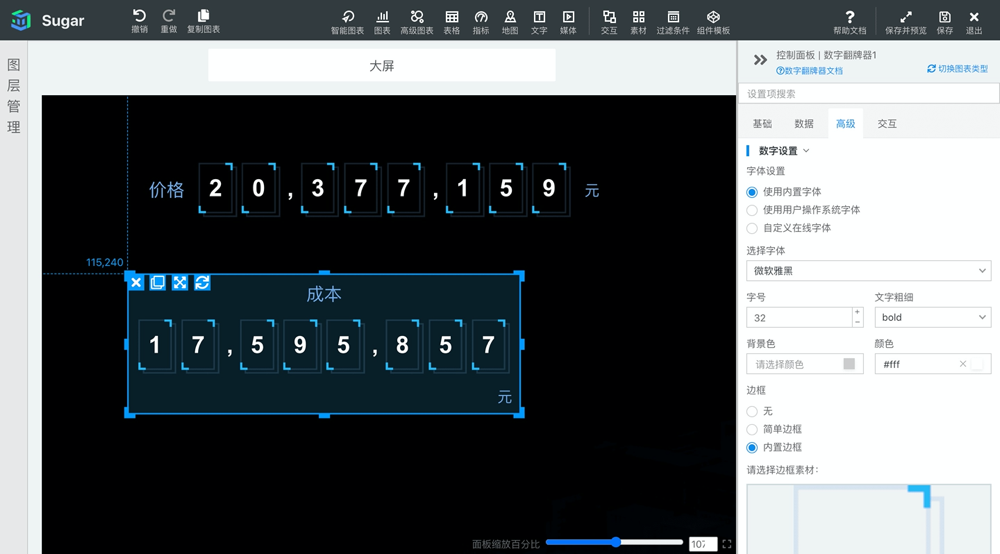Image resolution: width=1000 pixels, height=554 pixels.
Task: Select 使用用户操作系统字体 radio option
Action: coord(752,210)
